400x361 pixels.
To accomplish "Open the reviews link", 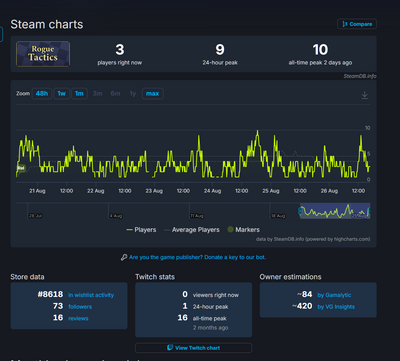I will click(78, 318).
